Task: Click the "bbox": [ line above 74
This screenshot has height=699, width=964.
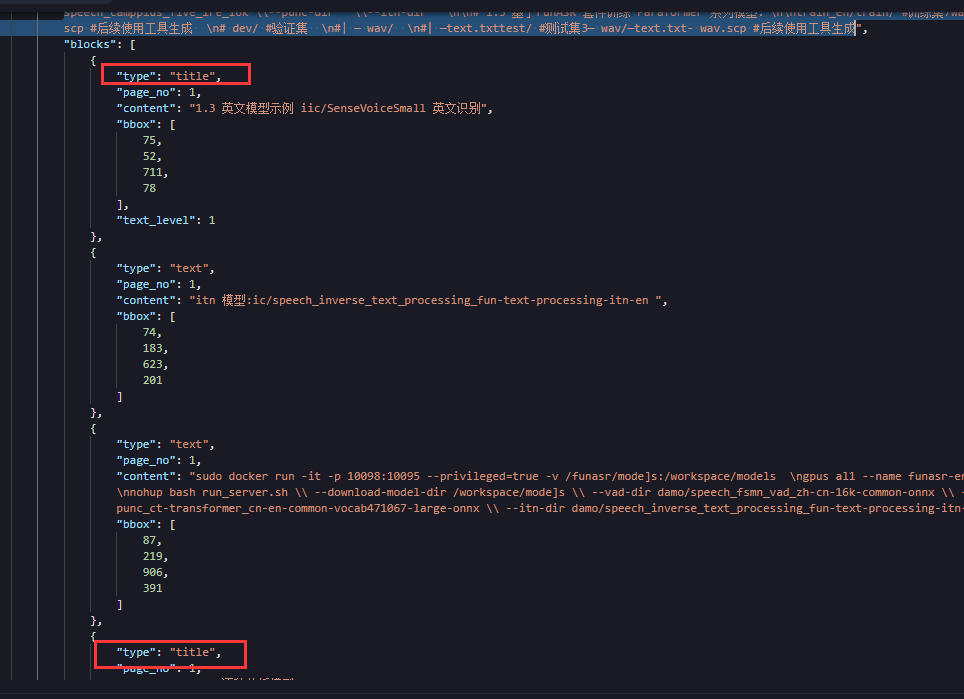Action: click(146, 316)
